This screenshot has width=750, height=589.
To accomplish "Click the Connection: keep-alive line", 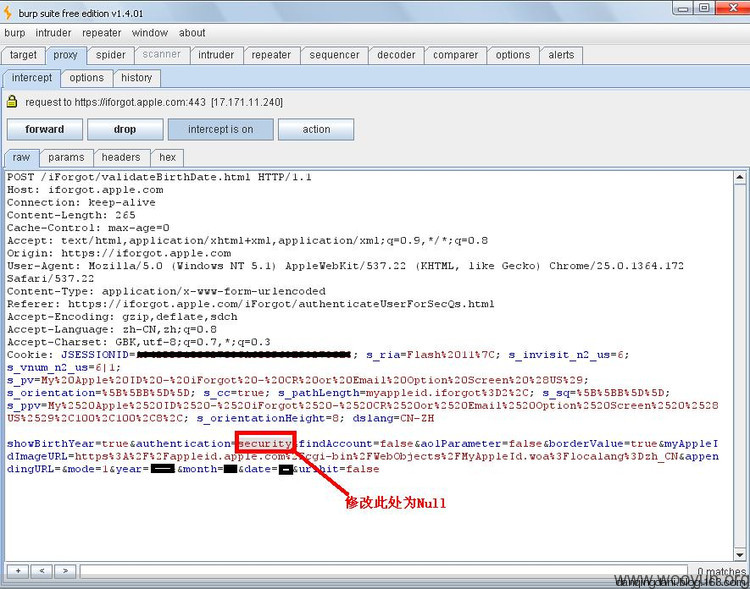I will click(81, 202).
